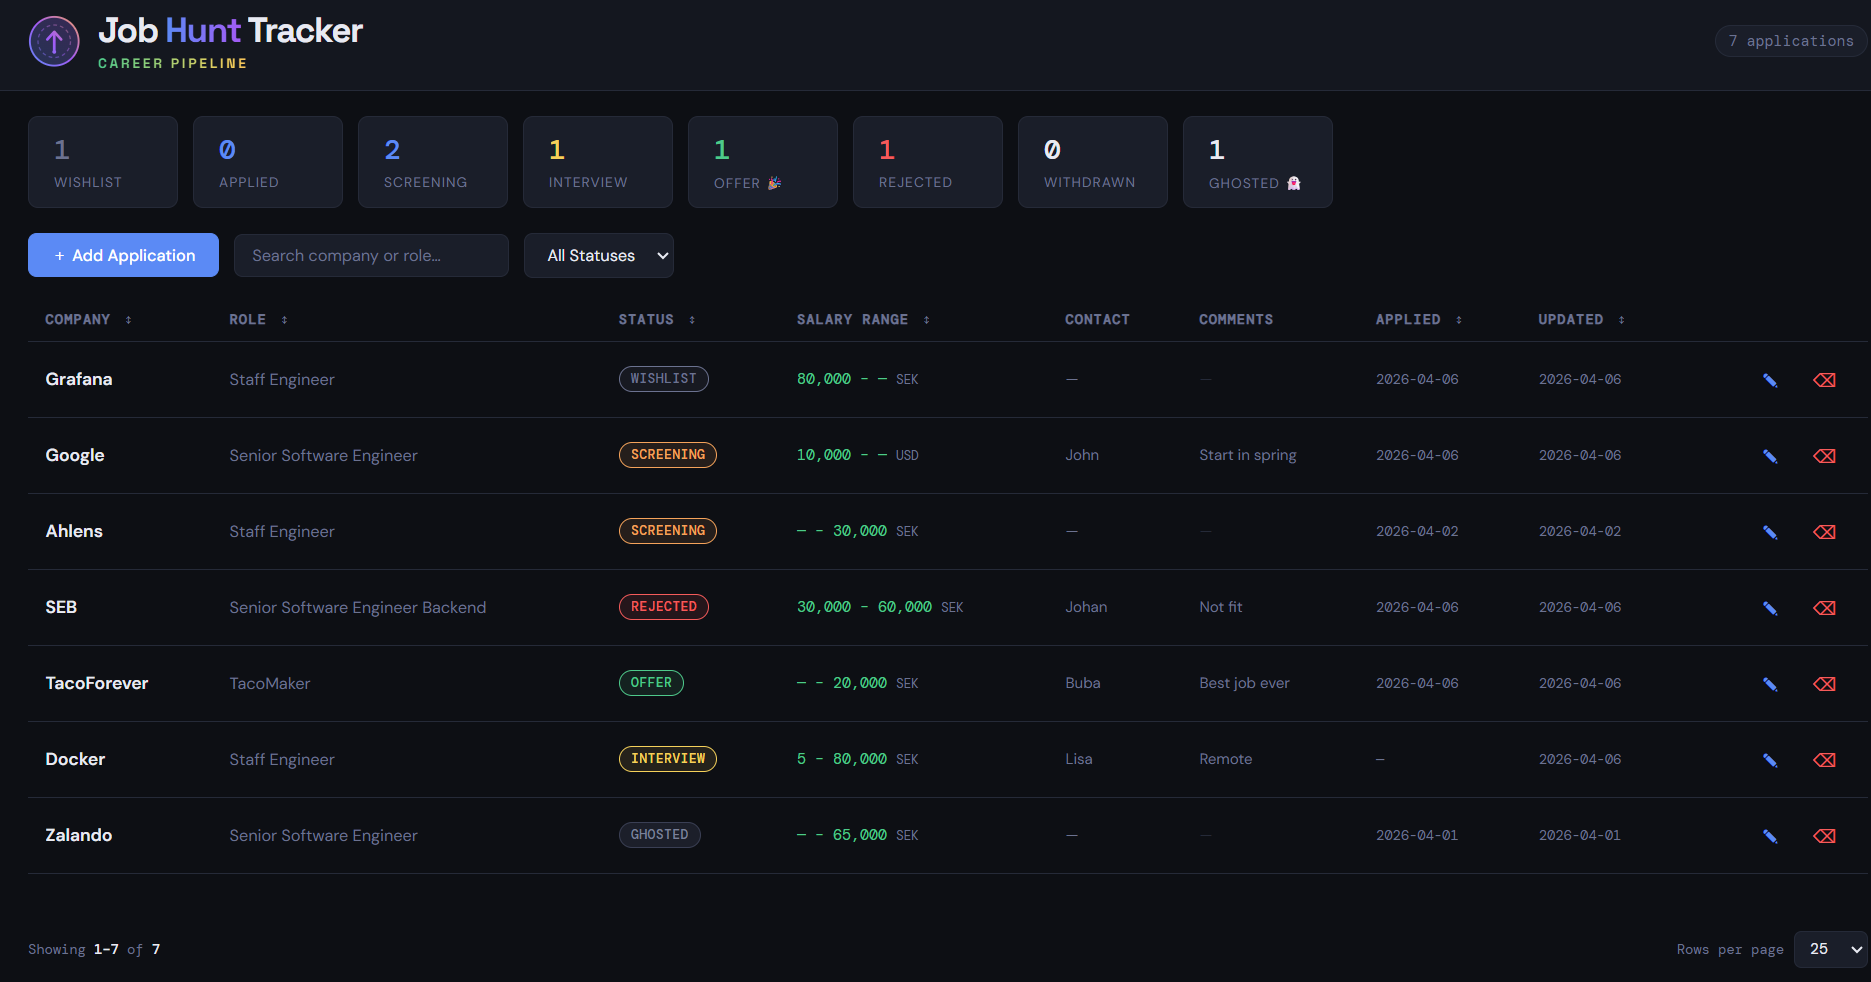The image size is (1871, 982).
Task: Click the 'Start in spring' comment
Action: [x=1248, y=455]
